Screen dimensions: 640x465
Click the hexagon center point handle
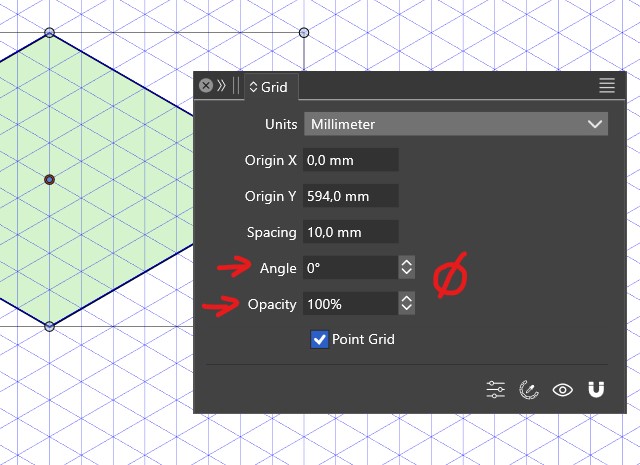(x=49, y=180)
